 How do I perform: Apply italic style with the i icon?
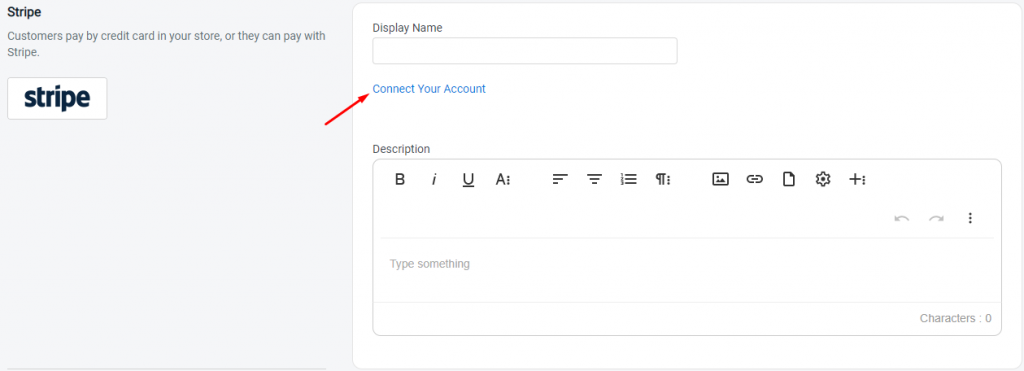(434, 179)
